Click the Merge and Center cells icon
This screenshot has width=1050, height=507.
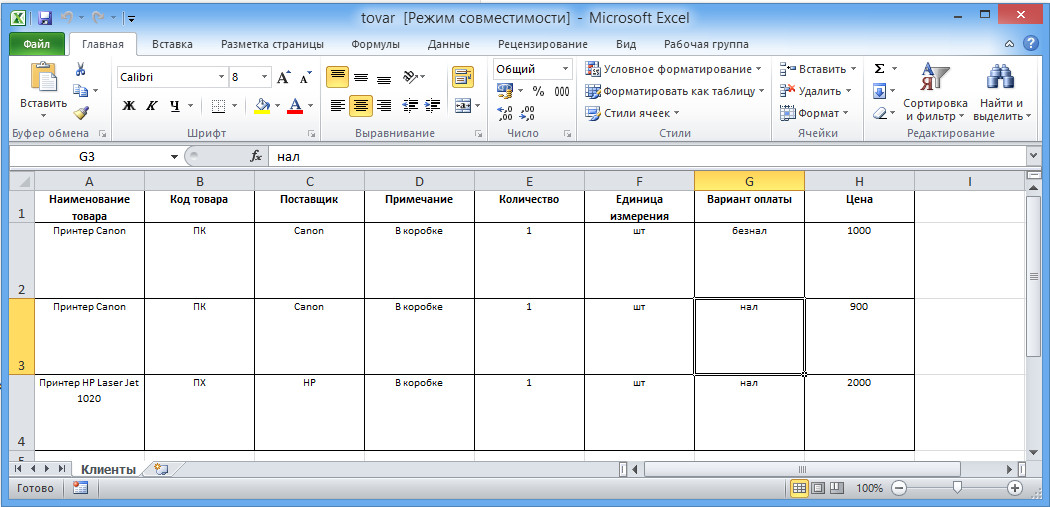(463, 105)
